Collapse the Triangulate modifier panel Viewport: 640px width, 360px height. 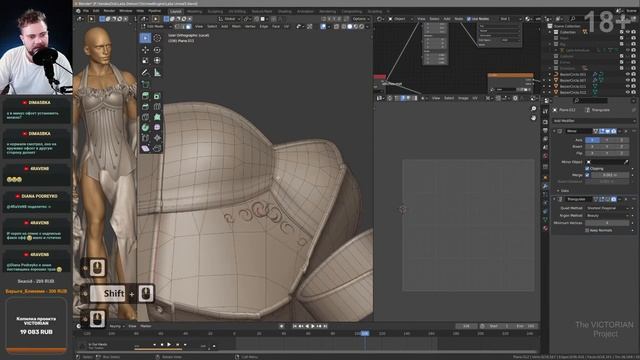click(554, 199)
